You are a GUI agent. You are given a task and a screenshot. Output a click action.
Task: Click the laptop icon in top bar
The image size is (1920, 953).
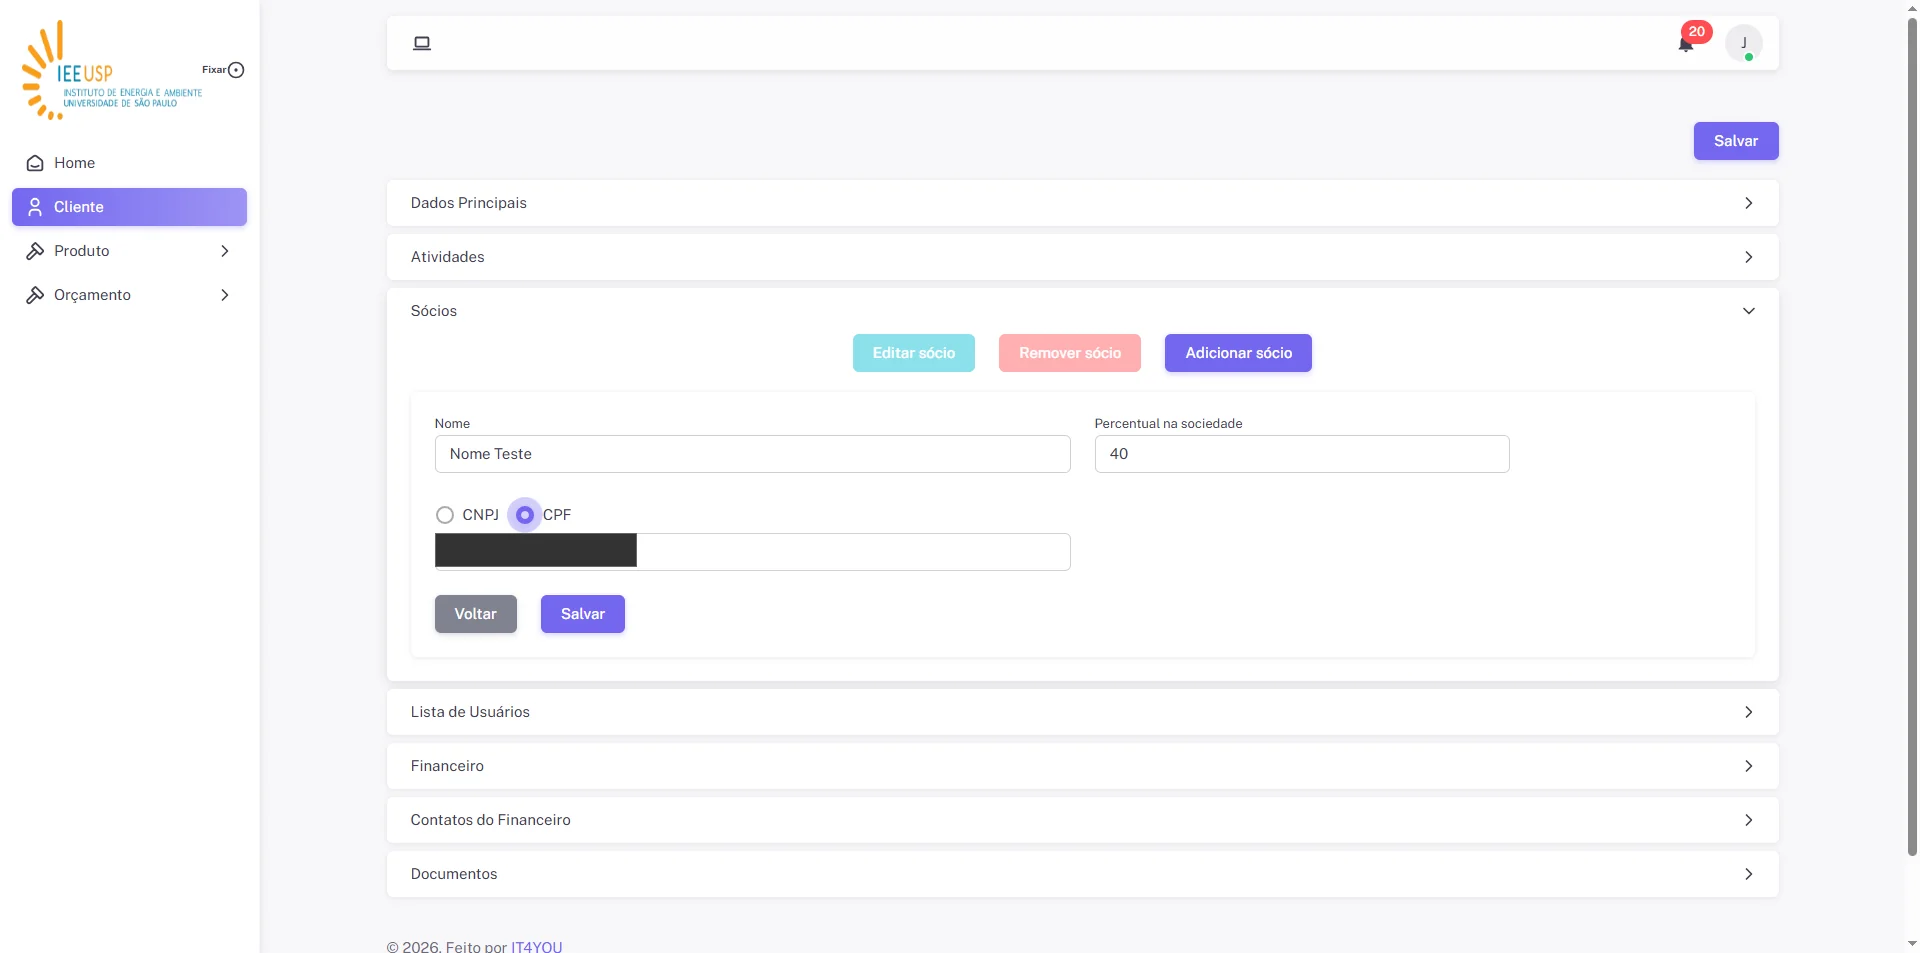pos(422,43)
